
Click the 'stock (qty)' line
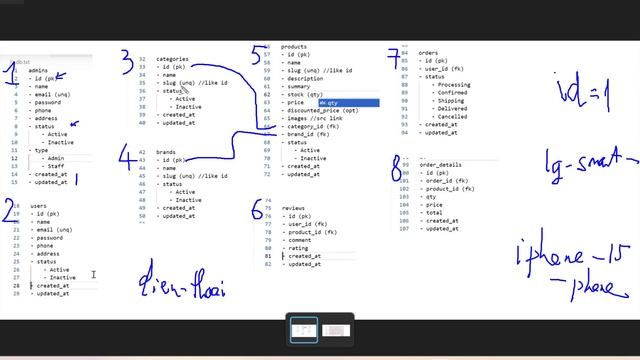305,94
